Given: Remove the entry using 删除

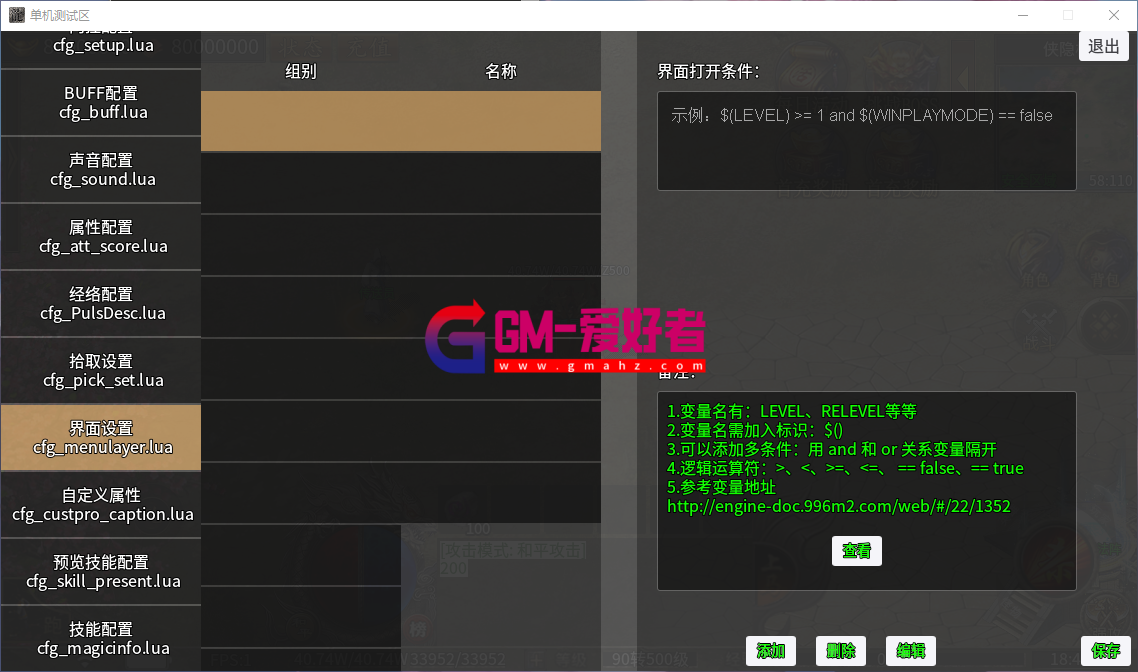Looking at the screenshot, I should tap(840, 651).
